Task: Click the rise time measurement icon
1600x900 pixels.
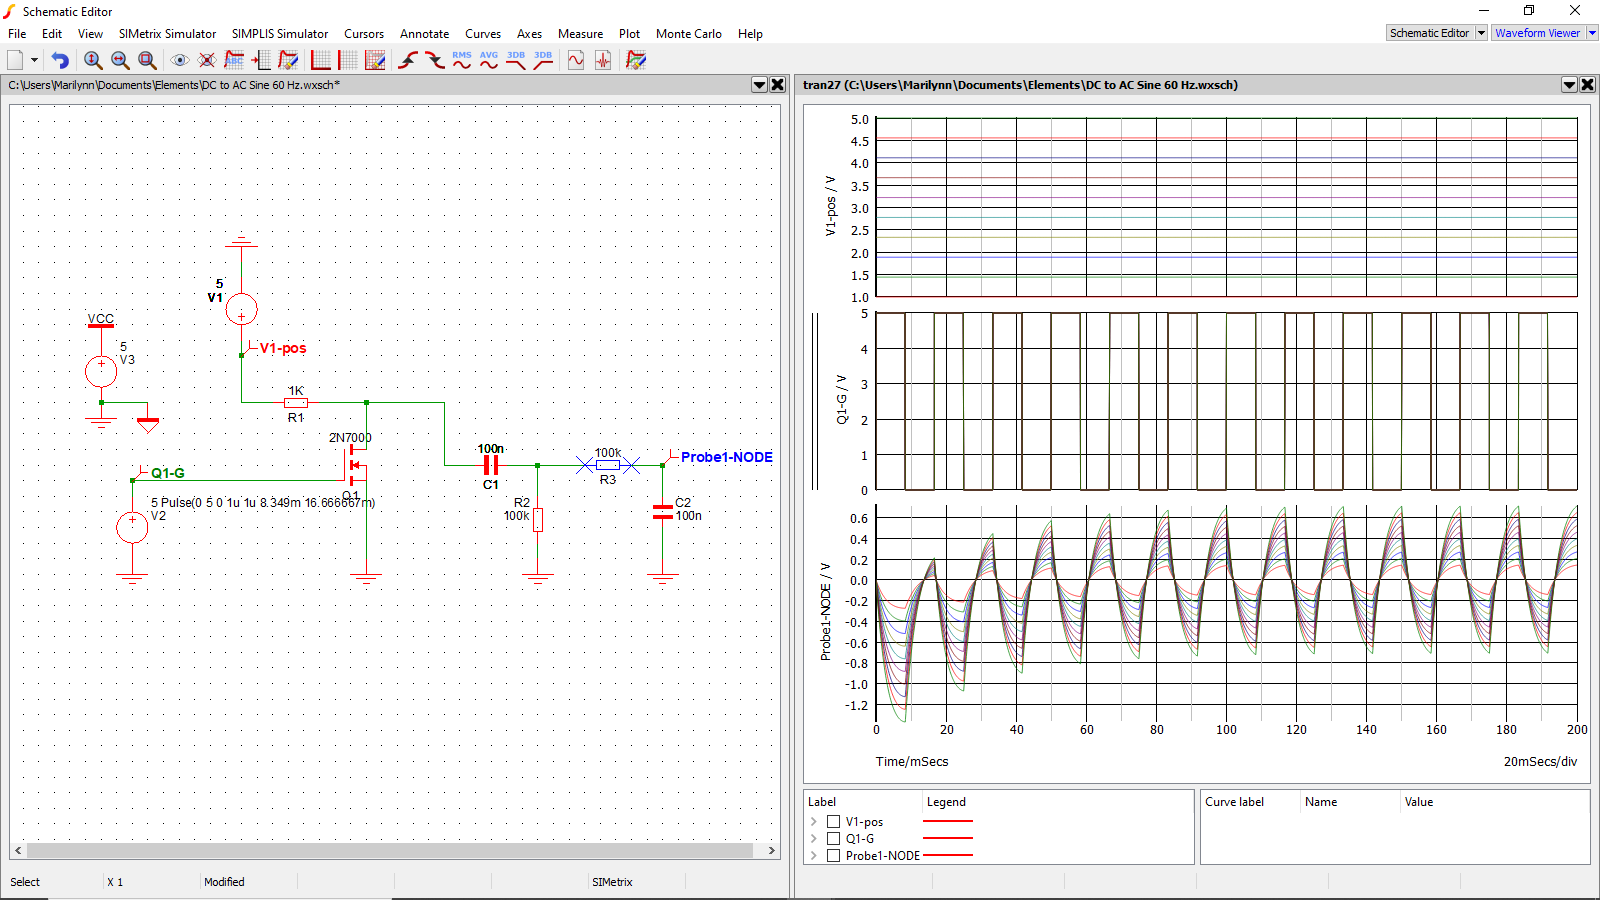Action: pos(408,60)
